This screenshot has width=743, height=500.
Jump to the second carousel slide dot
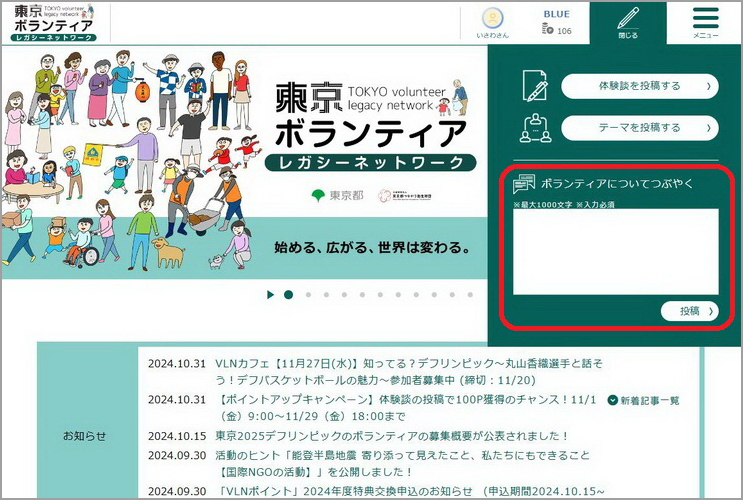pos(307,295)
